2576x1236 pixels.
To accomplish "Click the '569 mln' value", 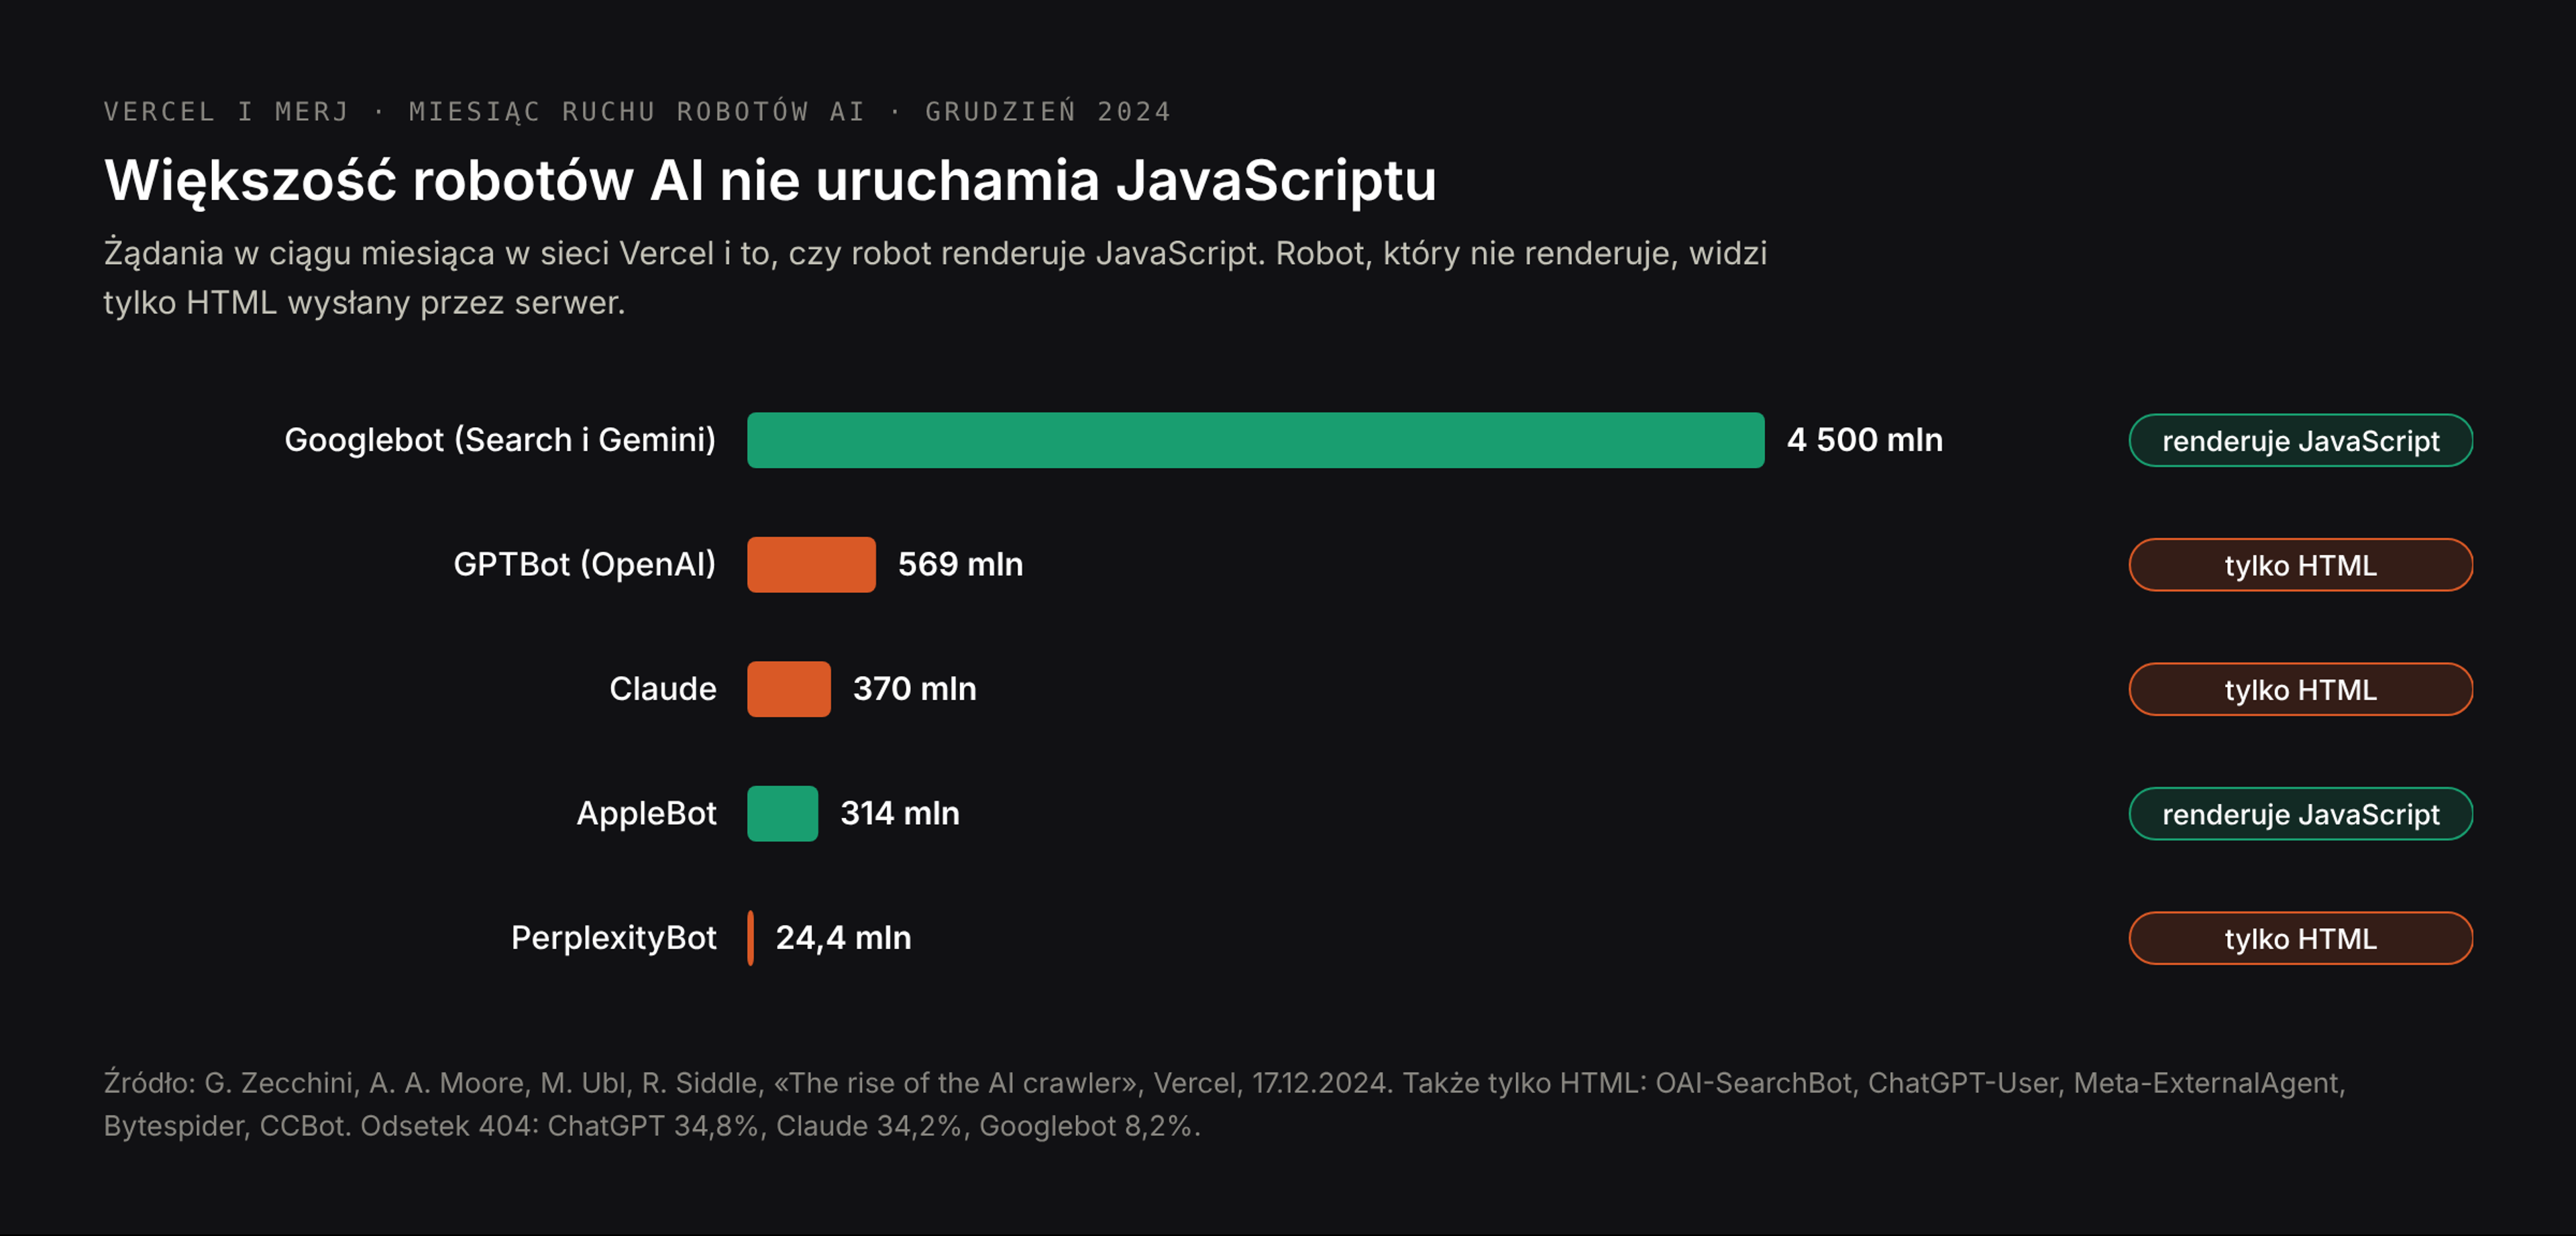I will coord(960,564).
